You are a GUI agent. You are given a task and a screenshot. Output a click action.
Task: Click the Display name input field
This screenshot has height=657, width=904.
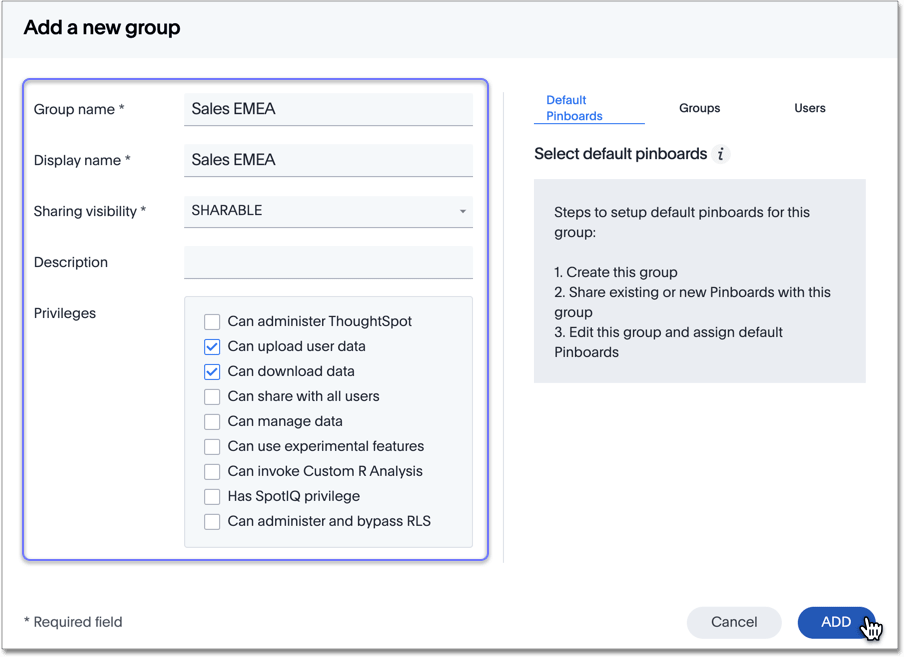pos(328,160)
